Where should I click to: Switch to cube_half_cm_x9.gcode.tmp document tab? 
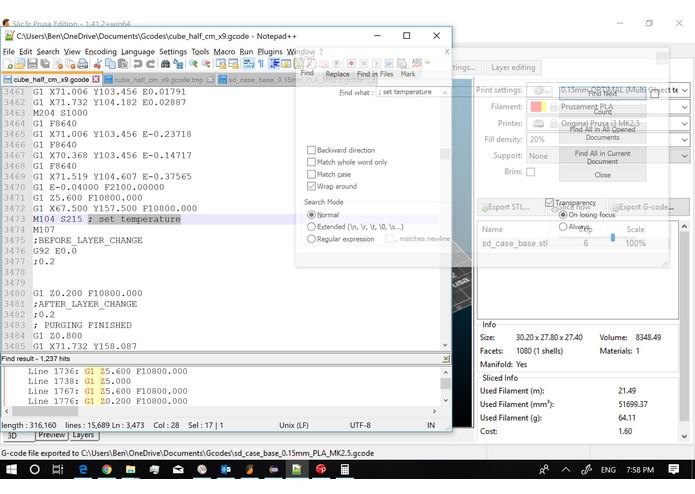click(x=159, y=80)
